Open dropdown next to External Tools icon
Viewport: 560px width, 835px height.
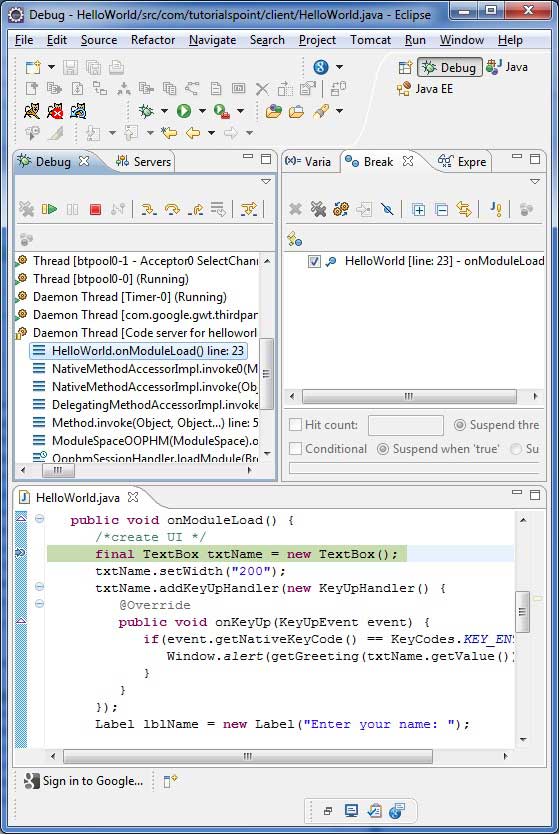click(x=241, y=111)
